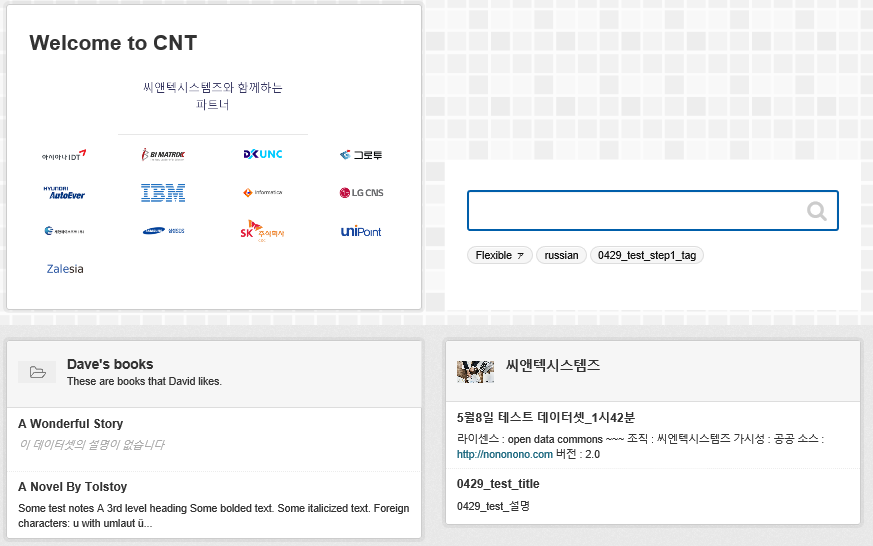Viewport: 873px width, 546px height.
Task: Click the partner logo left of Samsung SDS
Action: pyautogui.click(x=64, y=230)
